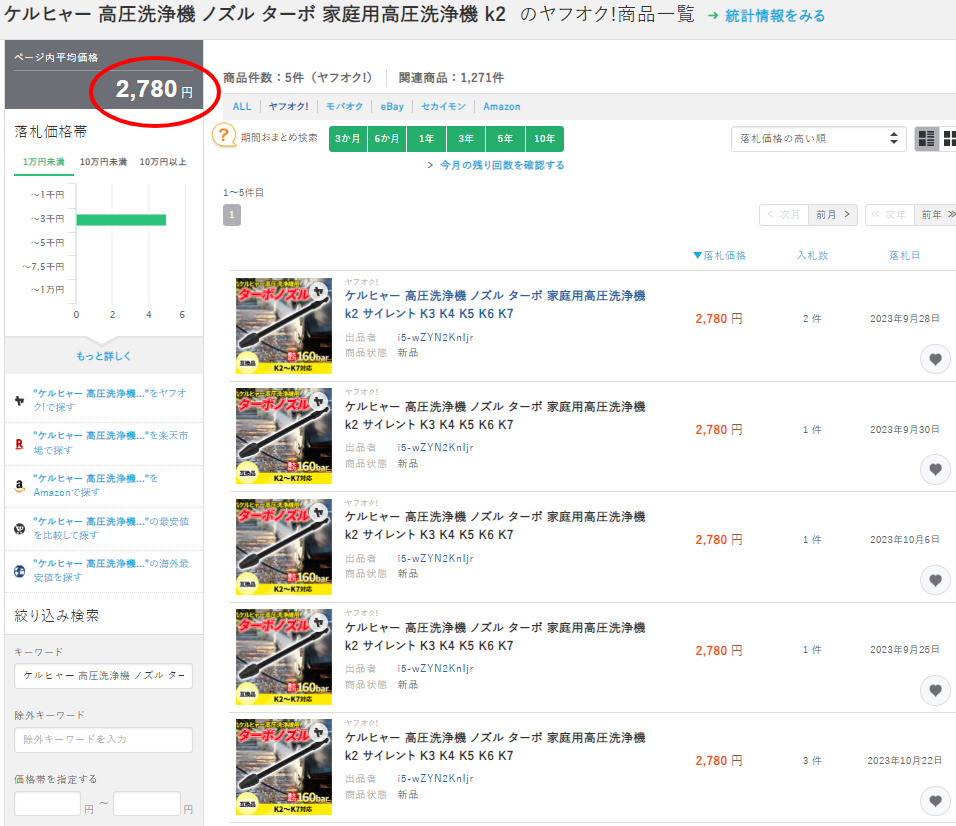Screen dimensions: 956x826
Task: Favorite the listing that sold on 2023年10月6日
Action: coord(935,580)
